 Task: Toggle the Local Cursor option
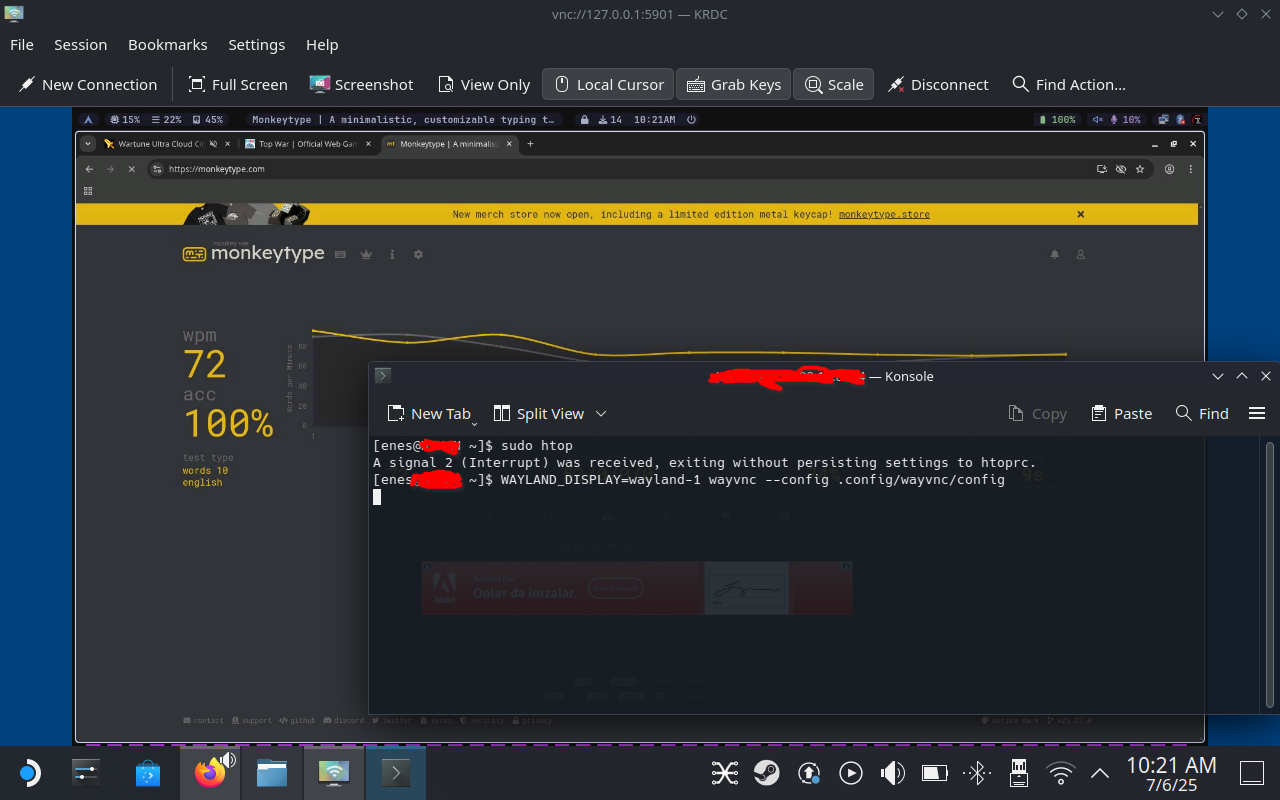[x=608, y=85]
